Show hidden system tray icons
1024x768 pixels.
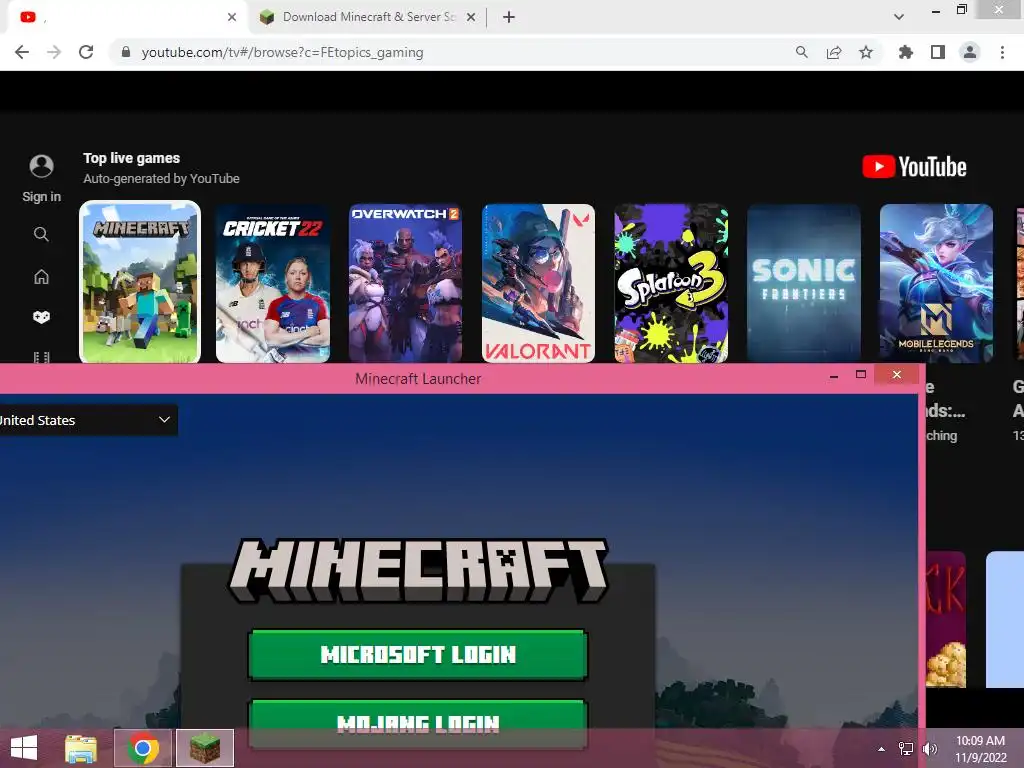click(x=882, y=749)
